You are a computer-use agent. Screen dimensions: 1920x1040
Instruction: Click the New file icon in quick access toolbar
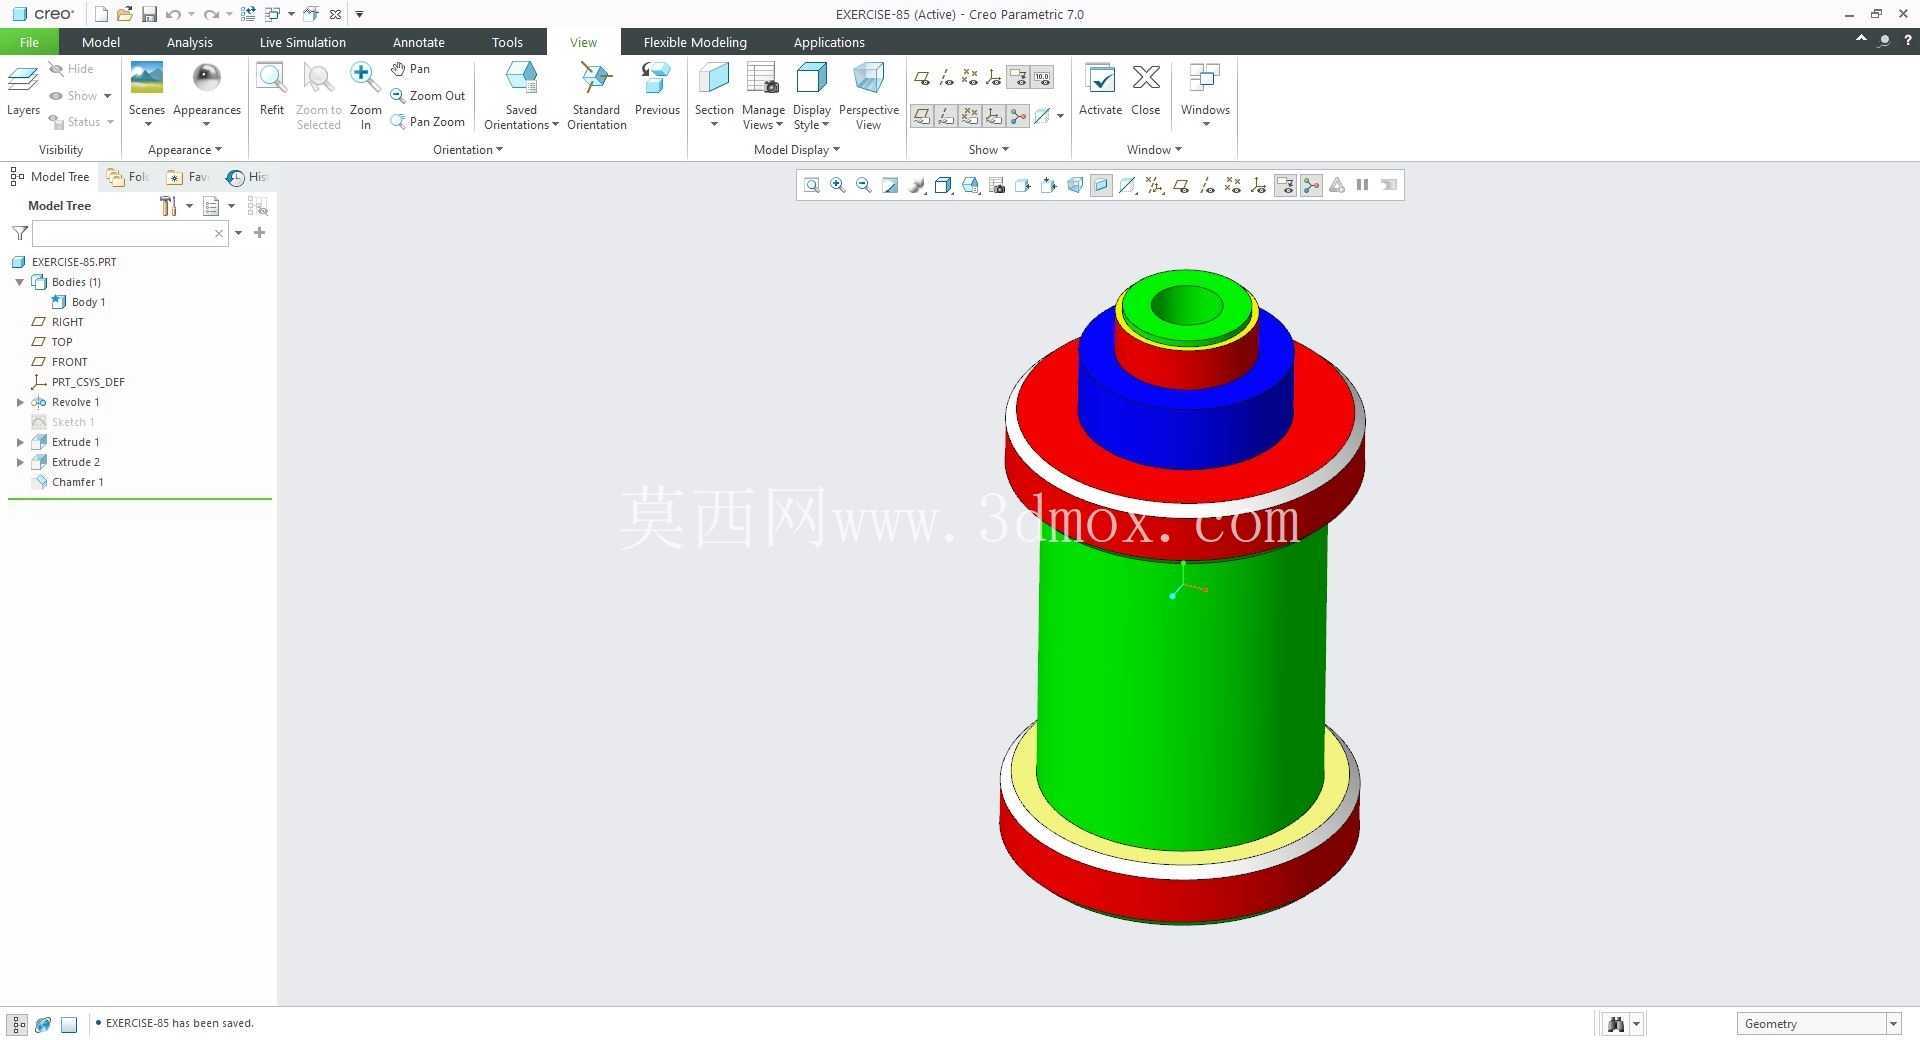(101, 14)
